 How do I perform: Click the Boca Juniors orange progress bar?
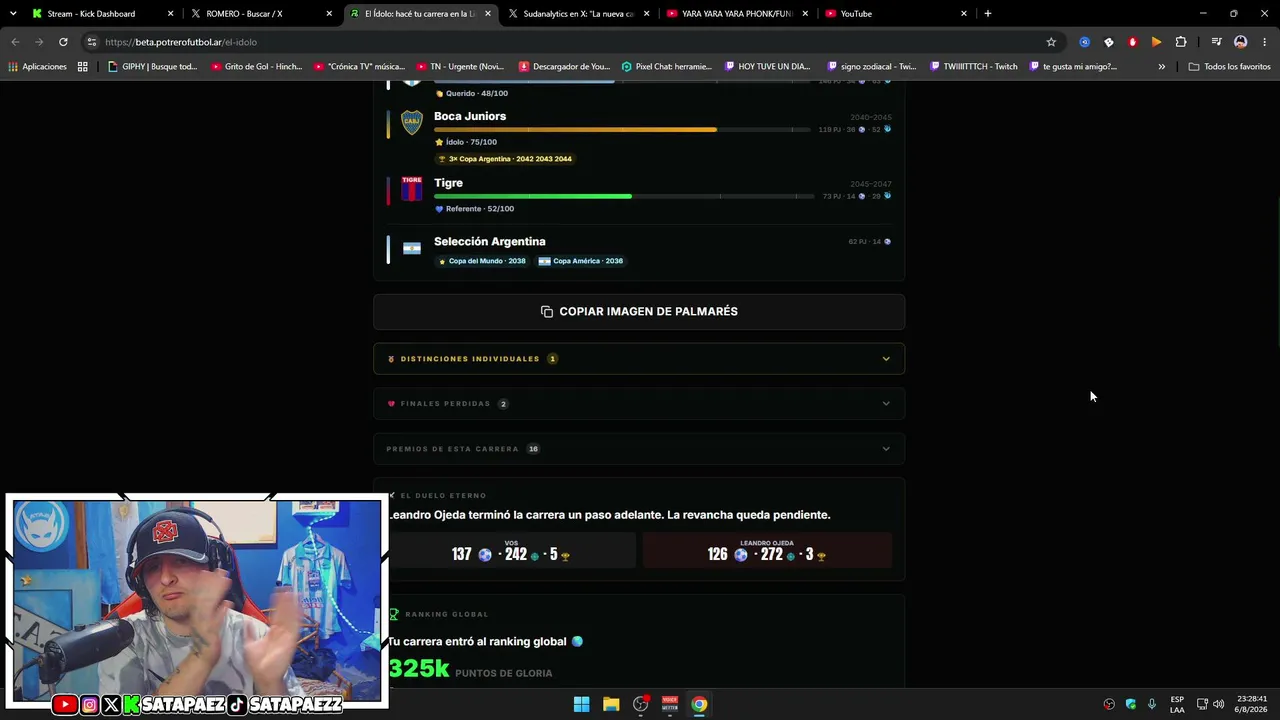tap(575, 130)
